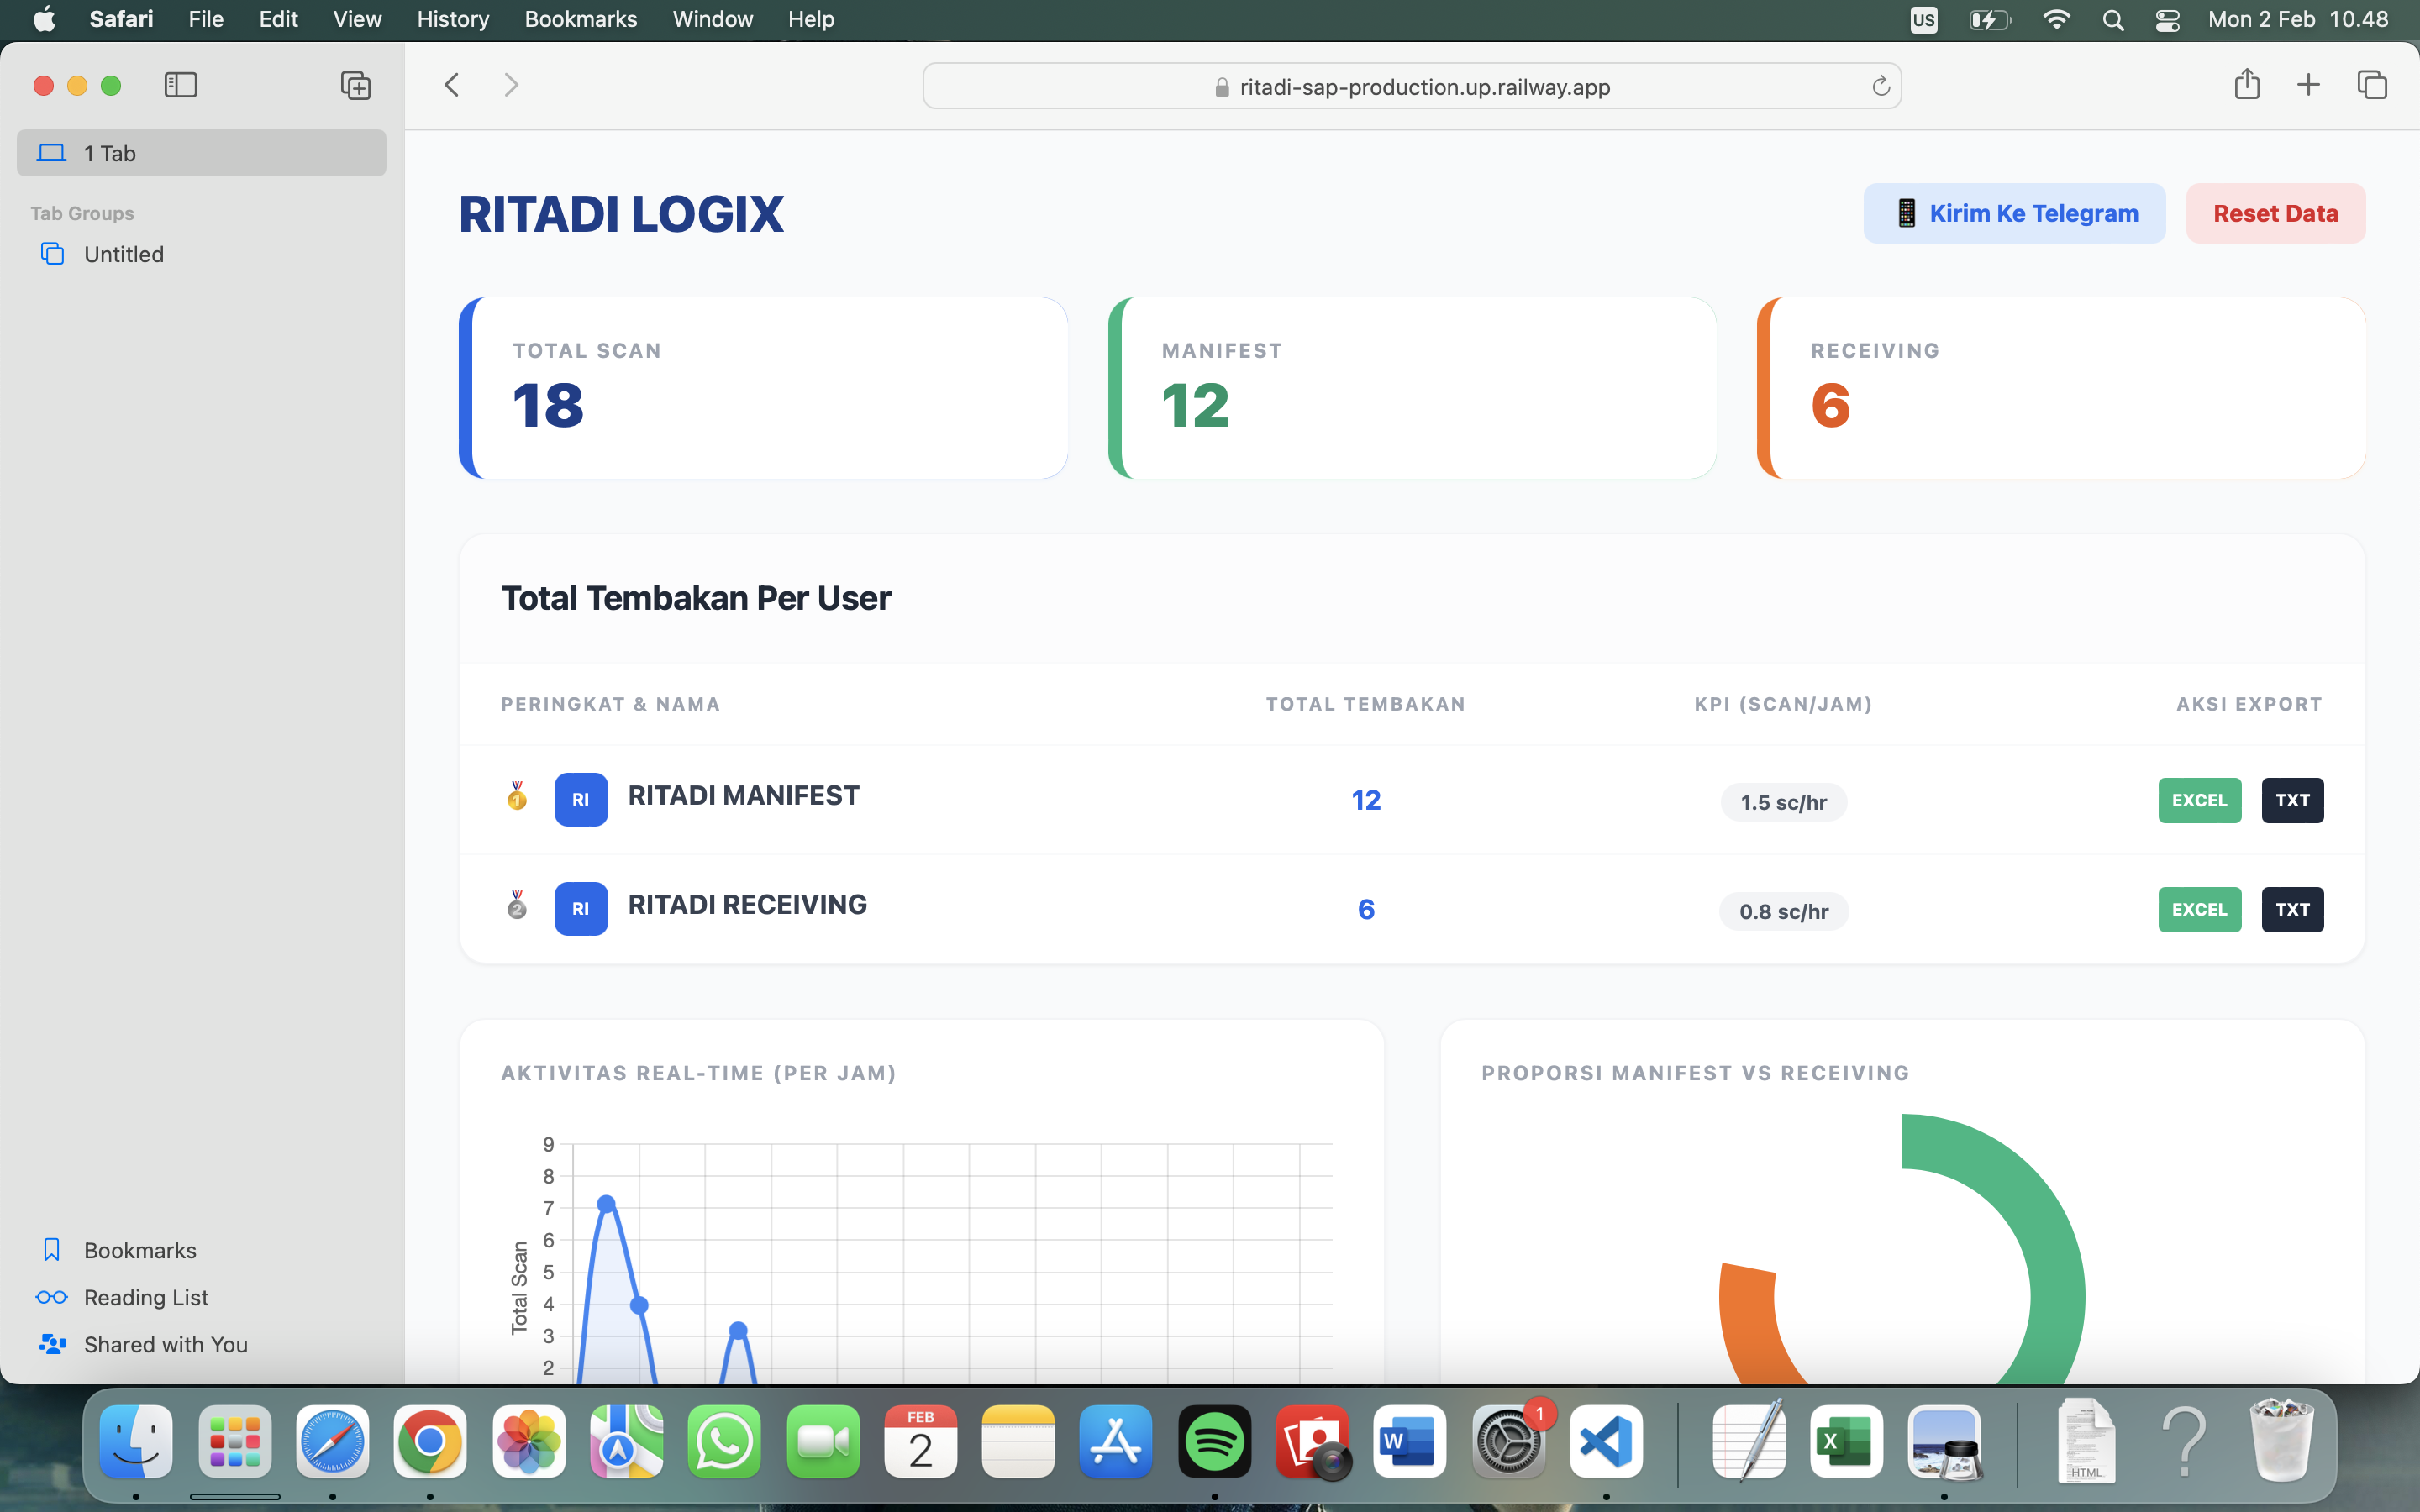Go back with the back arrow
The width and height of the screenshot is (2420, 1512).
pos(452,85)
